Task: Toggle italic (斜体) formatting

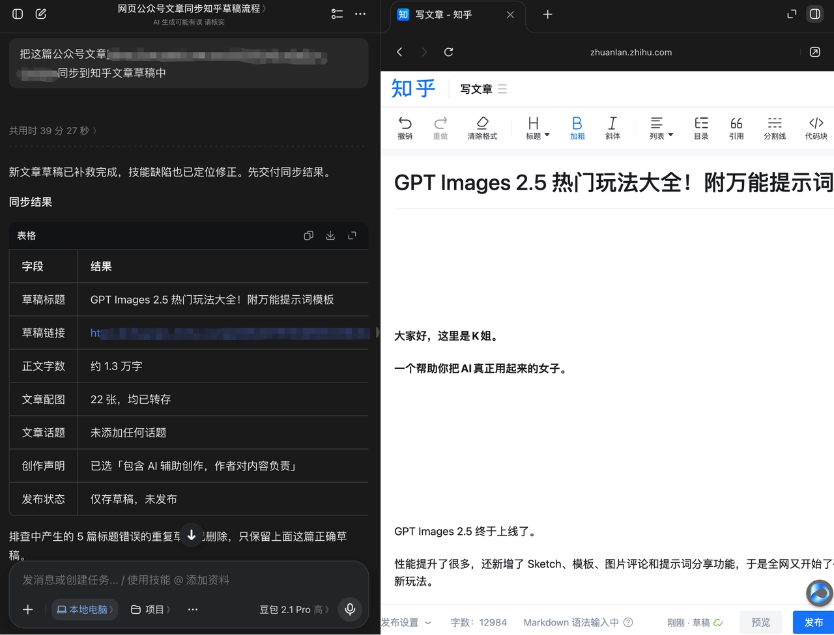Action: pyautogui.click(x=613, y=128)
